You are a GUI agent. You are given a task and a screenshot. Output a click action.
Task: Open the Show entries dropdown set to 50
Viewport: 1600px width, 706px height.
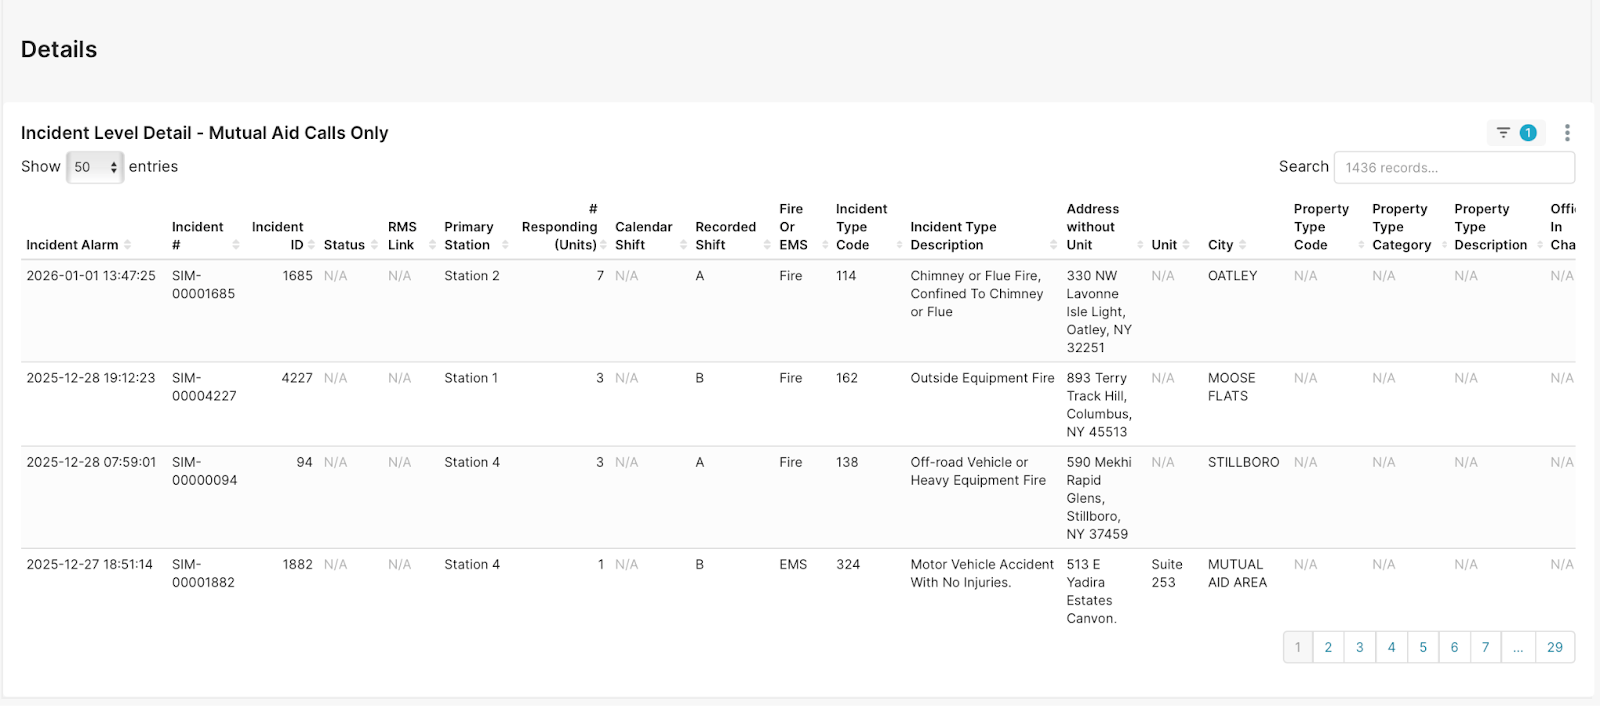95,167
